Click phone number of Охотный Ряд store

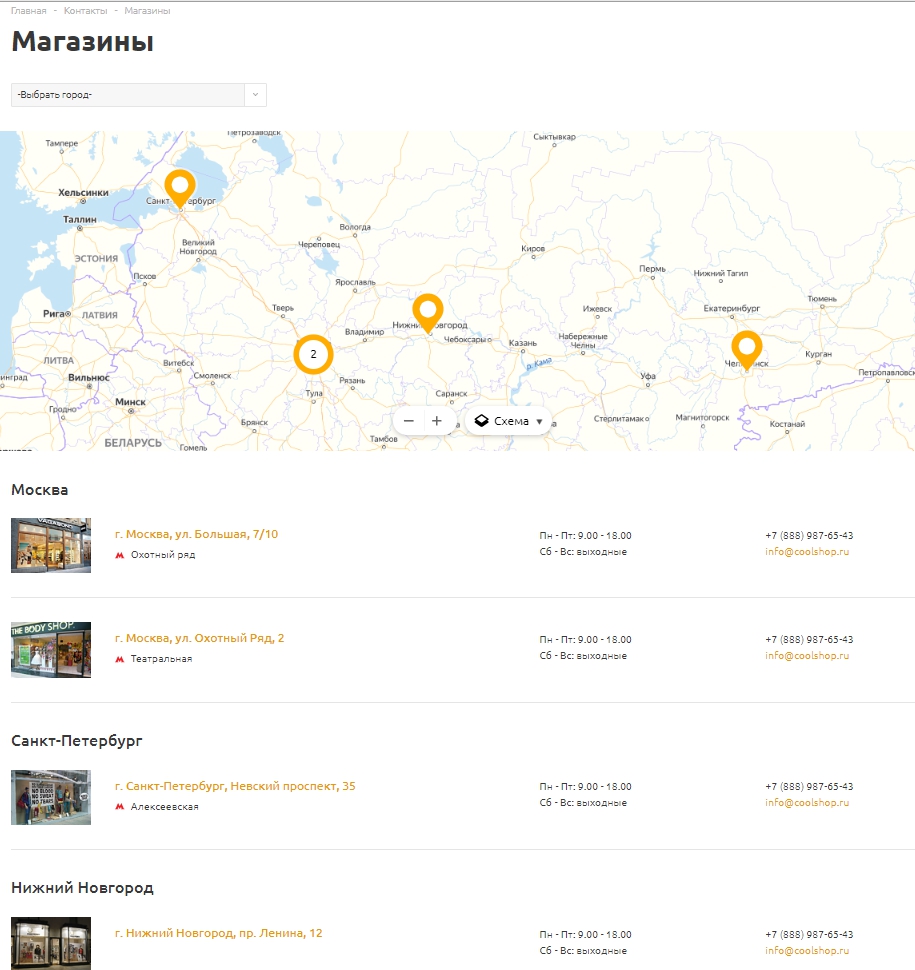click(x=809, y=639)
